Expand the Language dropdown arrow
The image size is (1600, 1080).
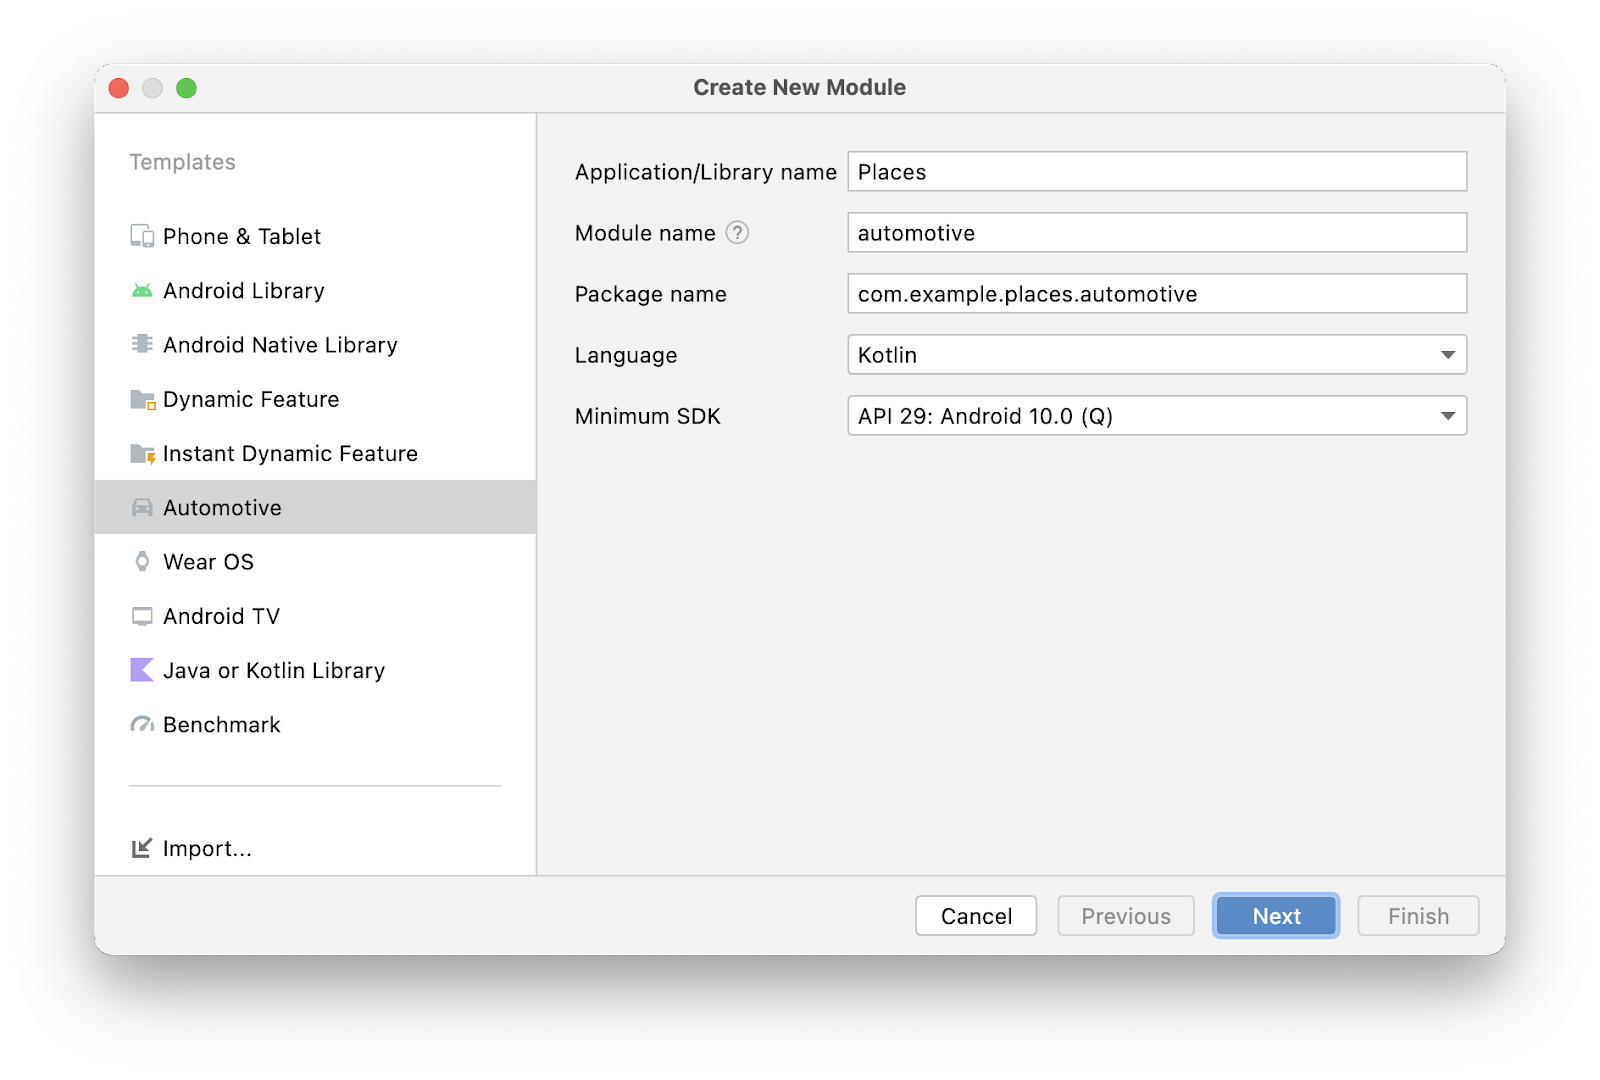coord(1447,355)
